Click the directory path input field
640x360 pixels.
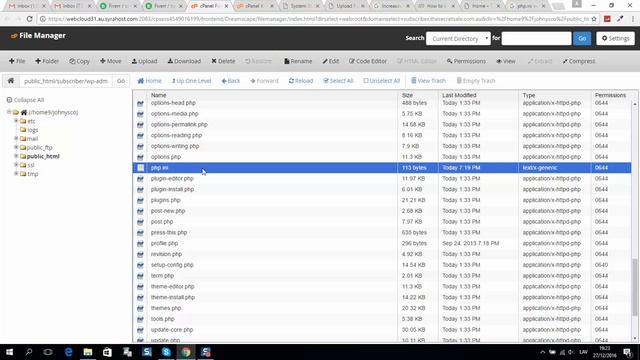[x=66, y=81]
